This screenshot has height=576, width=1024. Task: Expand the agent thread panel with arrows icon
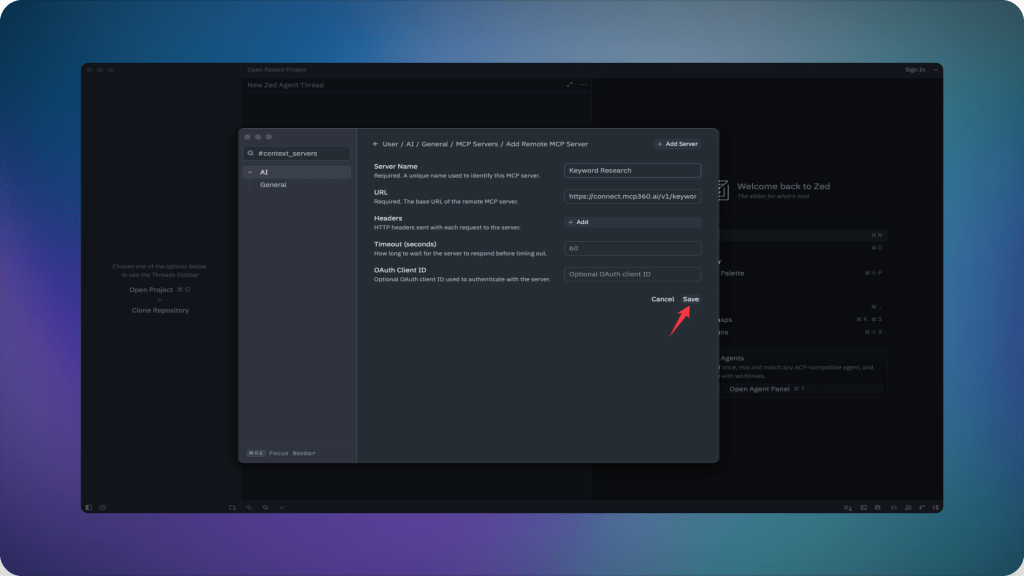point(569,85)
